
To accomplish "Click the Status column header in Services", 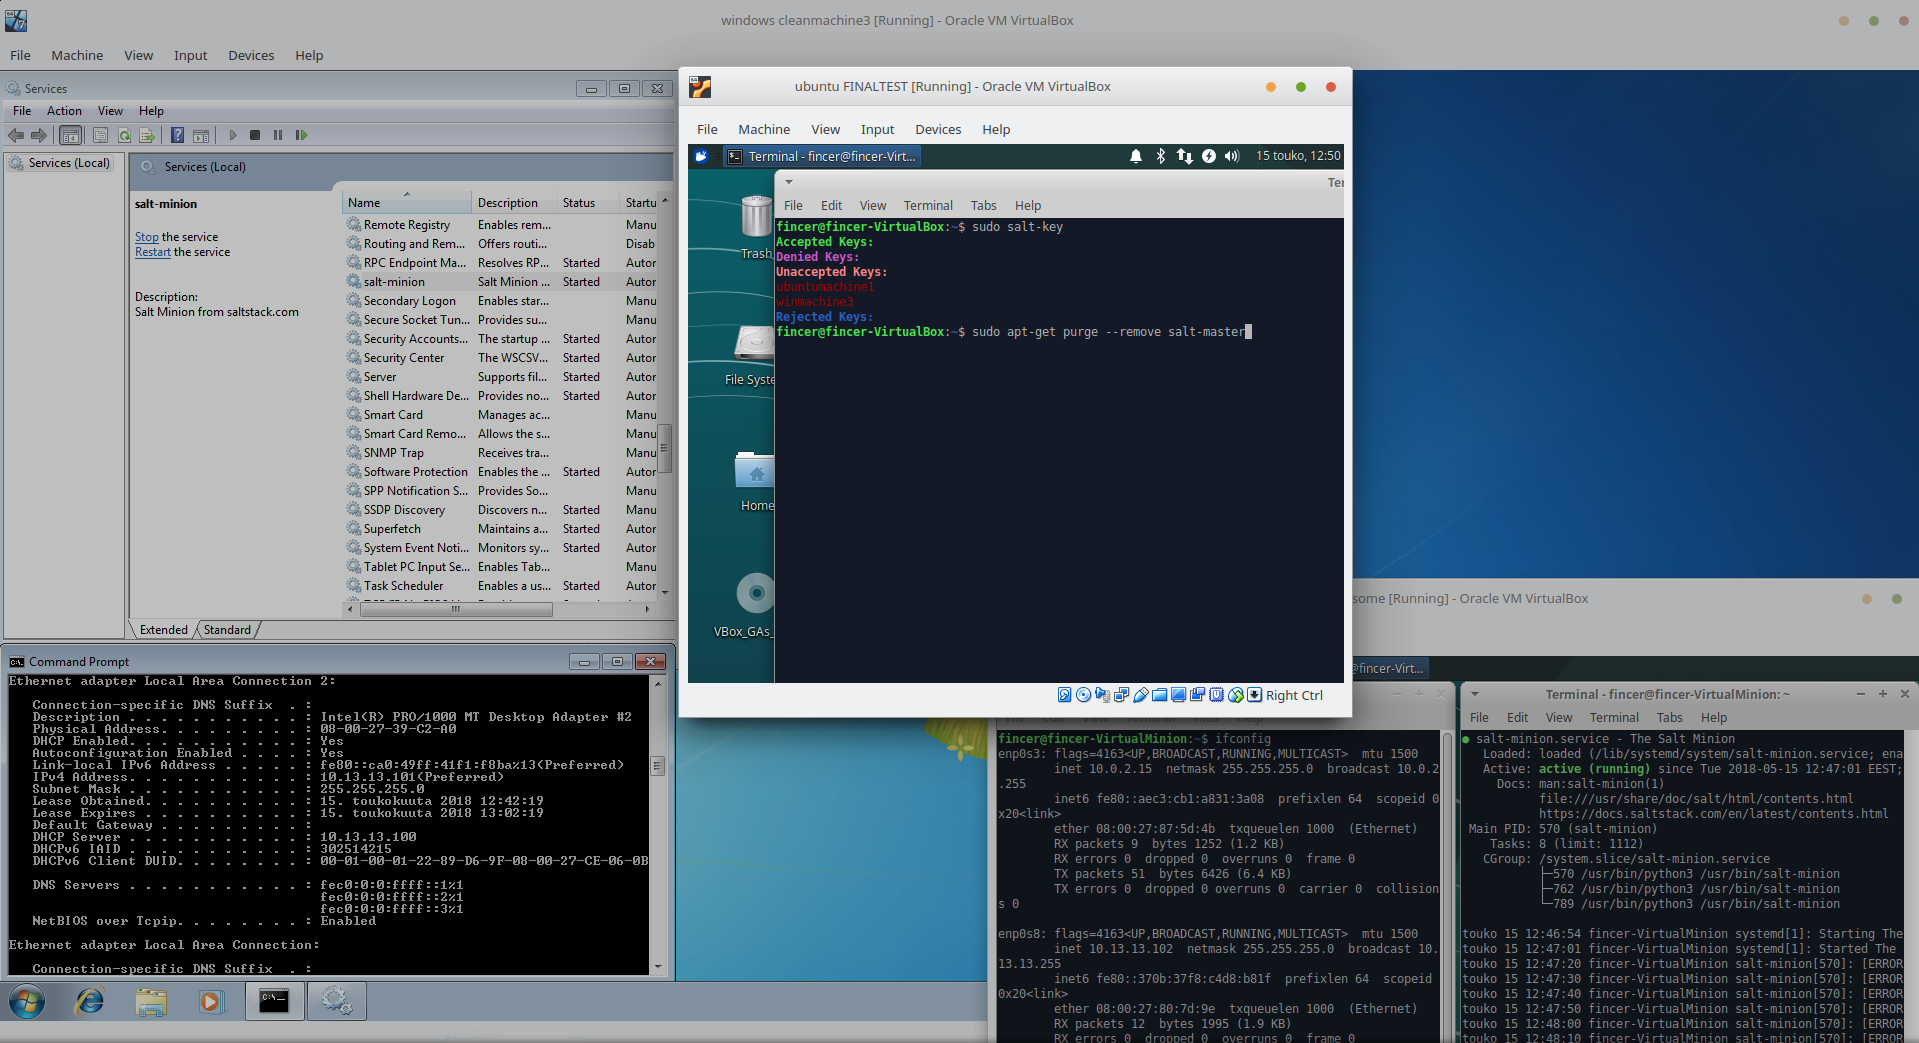I will 588,203.
